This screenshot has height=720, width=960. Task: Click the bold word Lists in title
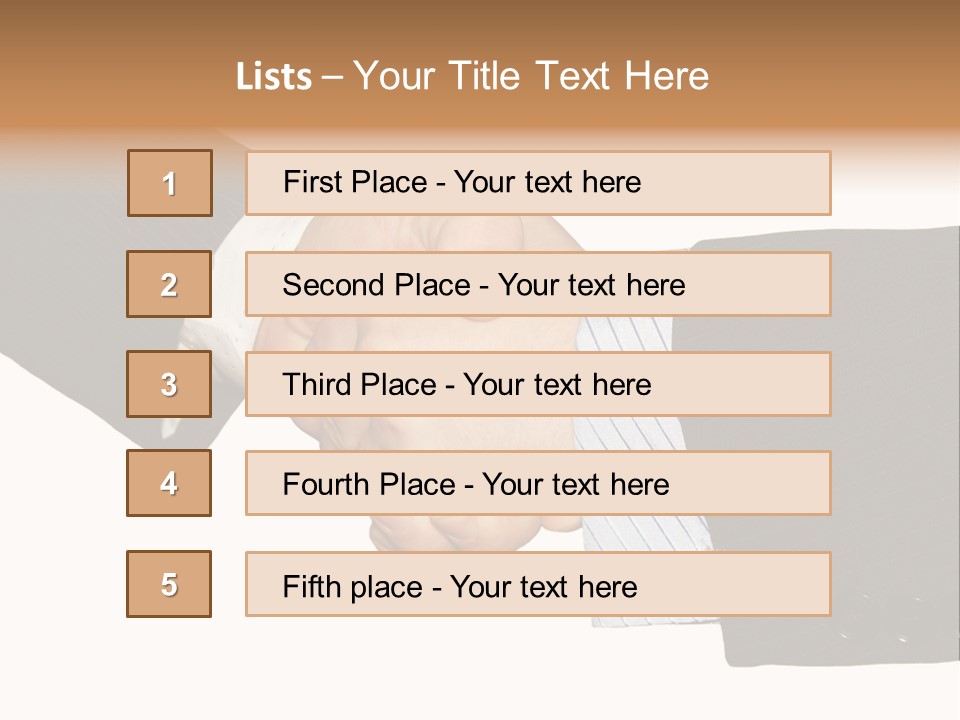[x=274, y=77]
